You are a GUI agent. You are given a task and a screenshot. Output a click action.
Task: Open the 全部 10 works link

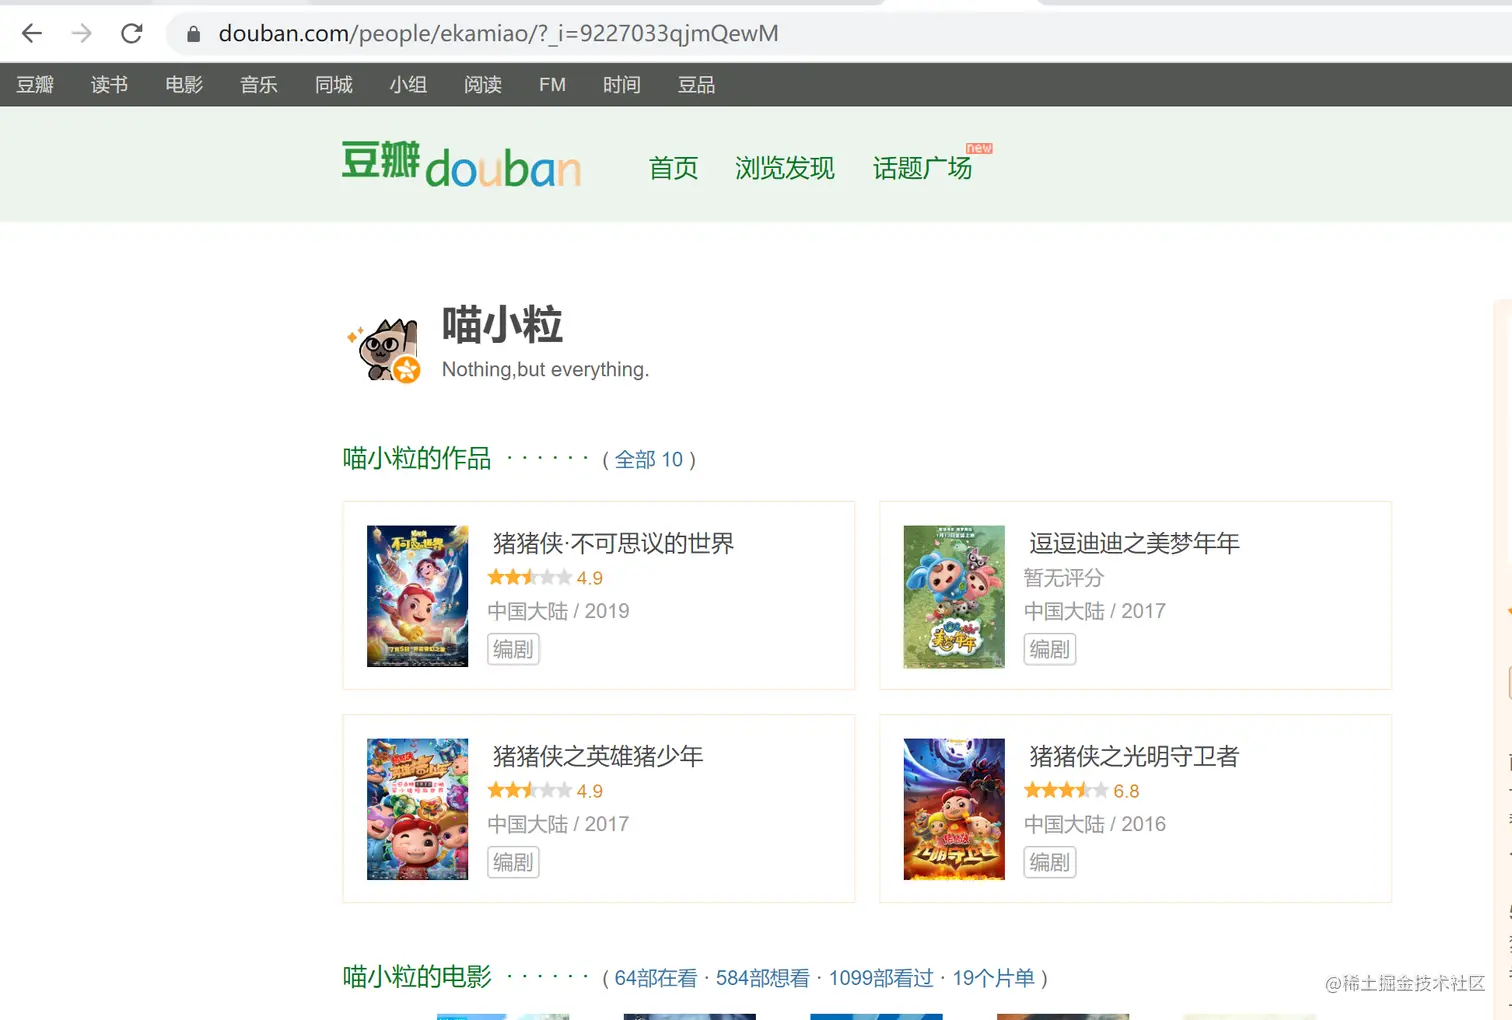coord(649,460)
